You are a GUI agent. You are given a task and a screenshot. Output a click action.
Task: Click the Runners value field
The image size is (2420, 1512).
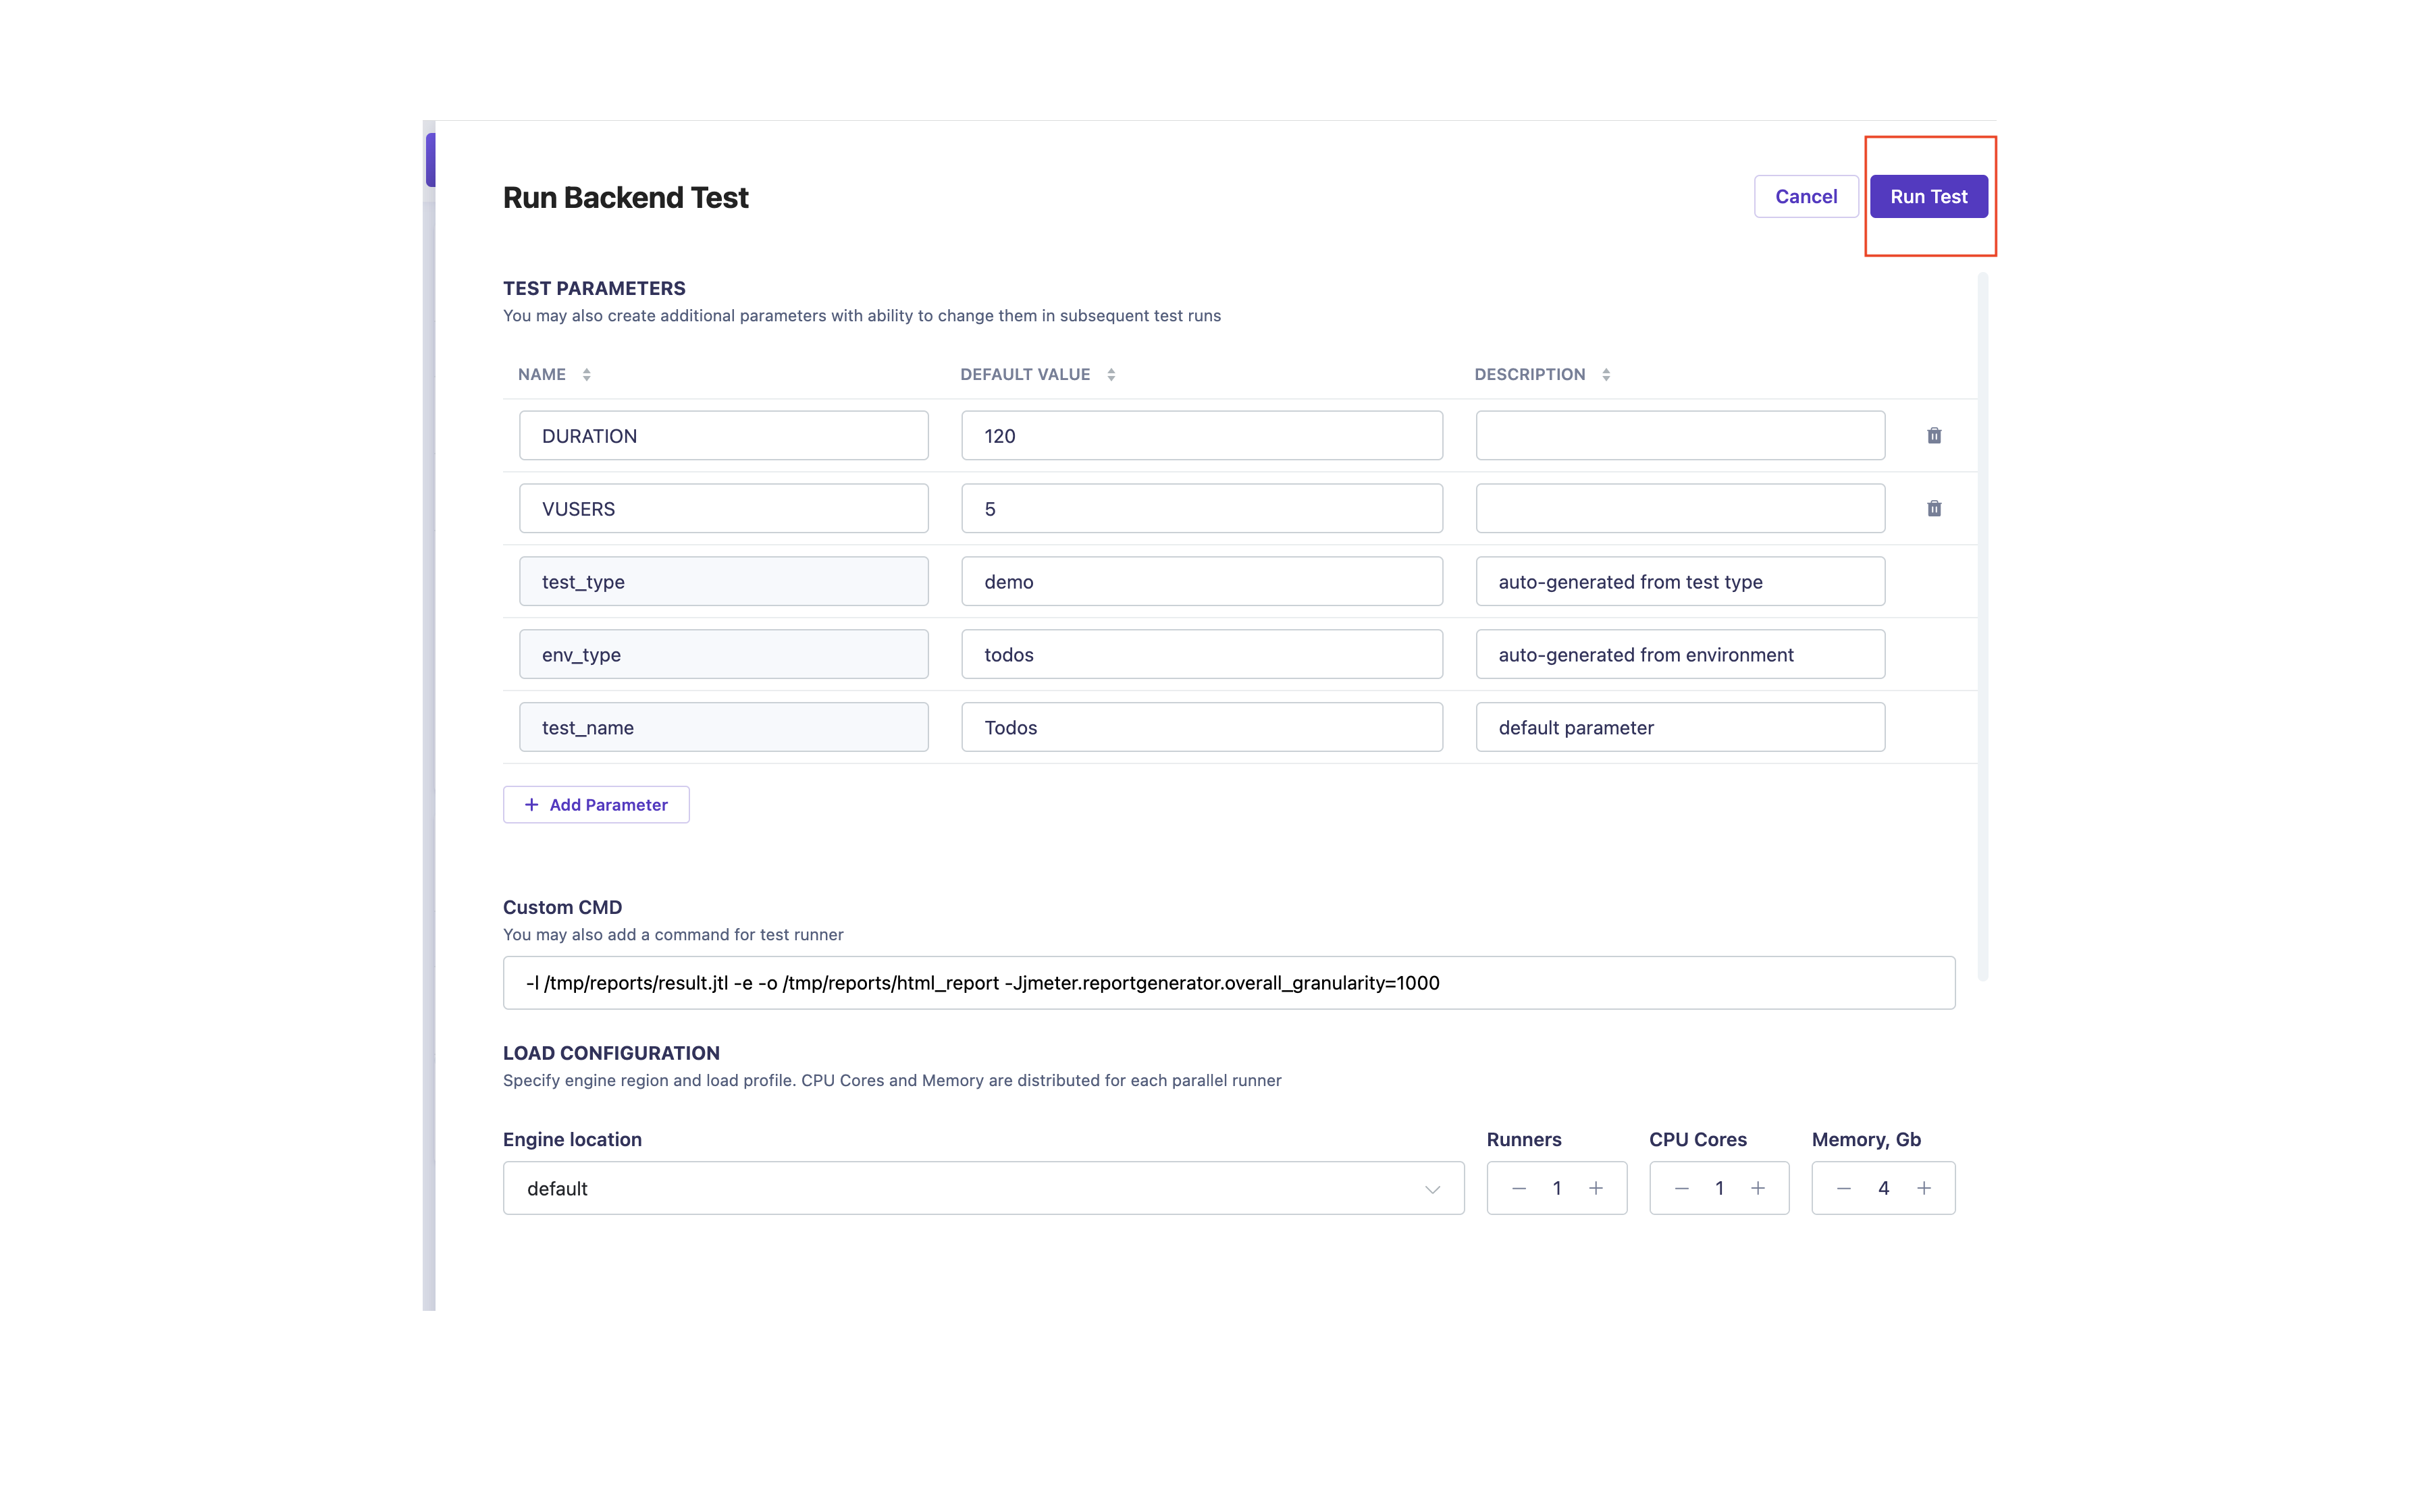pos(1557,1188)
